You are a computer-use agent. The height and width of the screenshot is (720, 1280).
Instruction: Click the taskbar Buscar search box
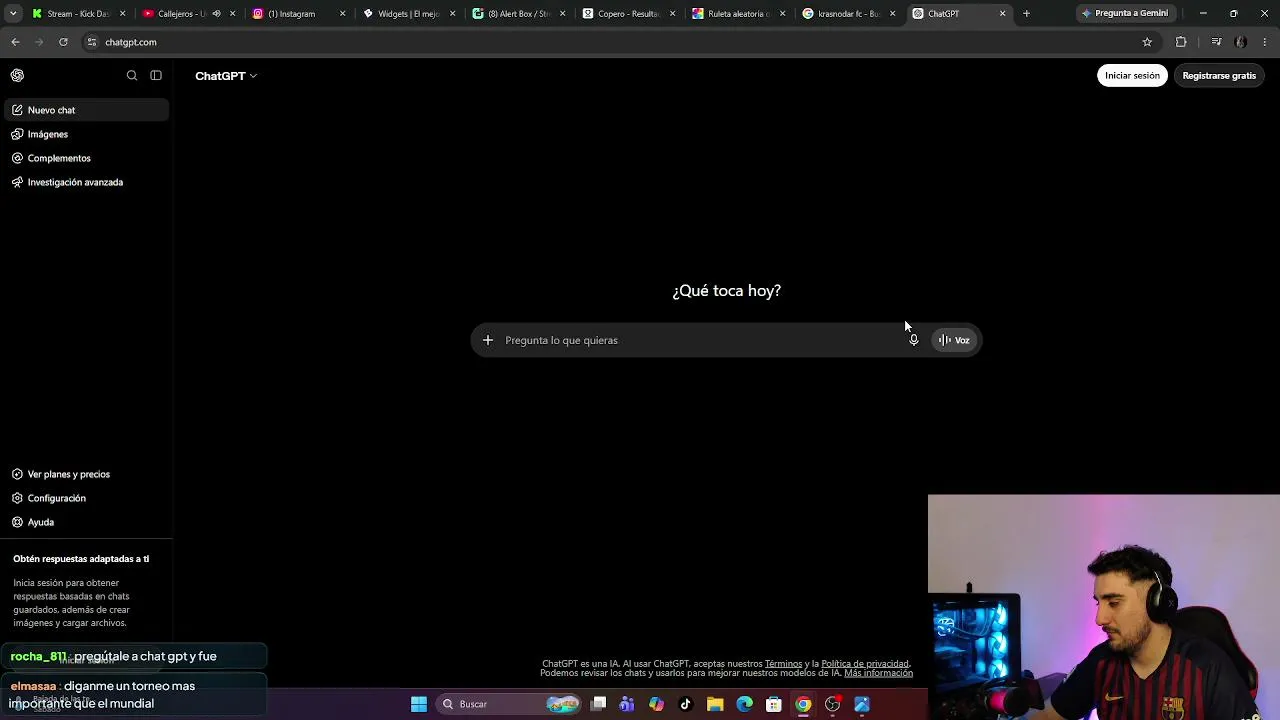[x=510, y=704]
